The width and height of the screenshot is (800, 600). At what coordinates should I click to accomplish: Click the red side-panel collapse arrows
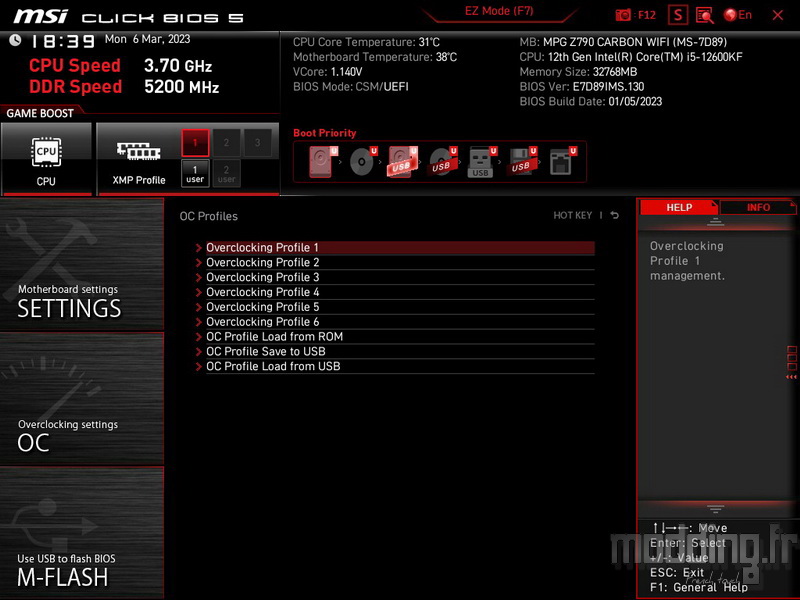click(x=791, y=377)
